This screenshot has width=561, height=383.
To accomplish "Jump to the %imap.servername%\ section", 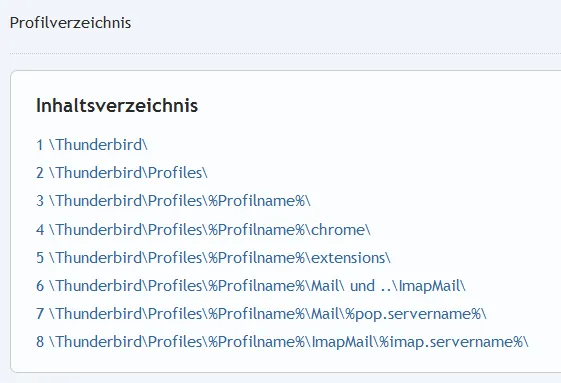I will click(x=282, y=341).
